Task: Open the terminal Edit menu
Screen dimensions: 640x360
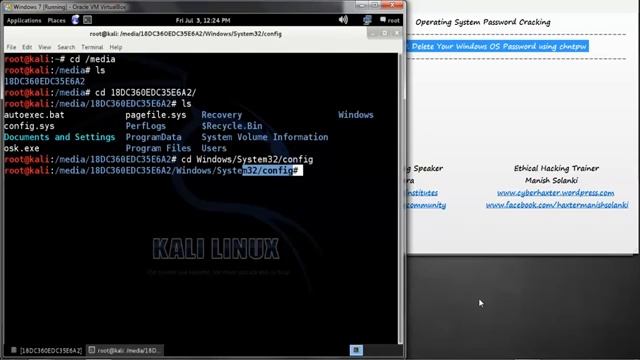Action: tap(27, 47)
